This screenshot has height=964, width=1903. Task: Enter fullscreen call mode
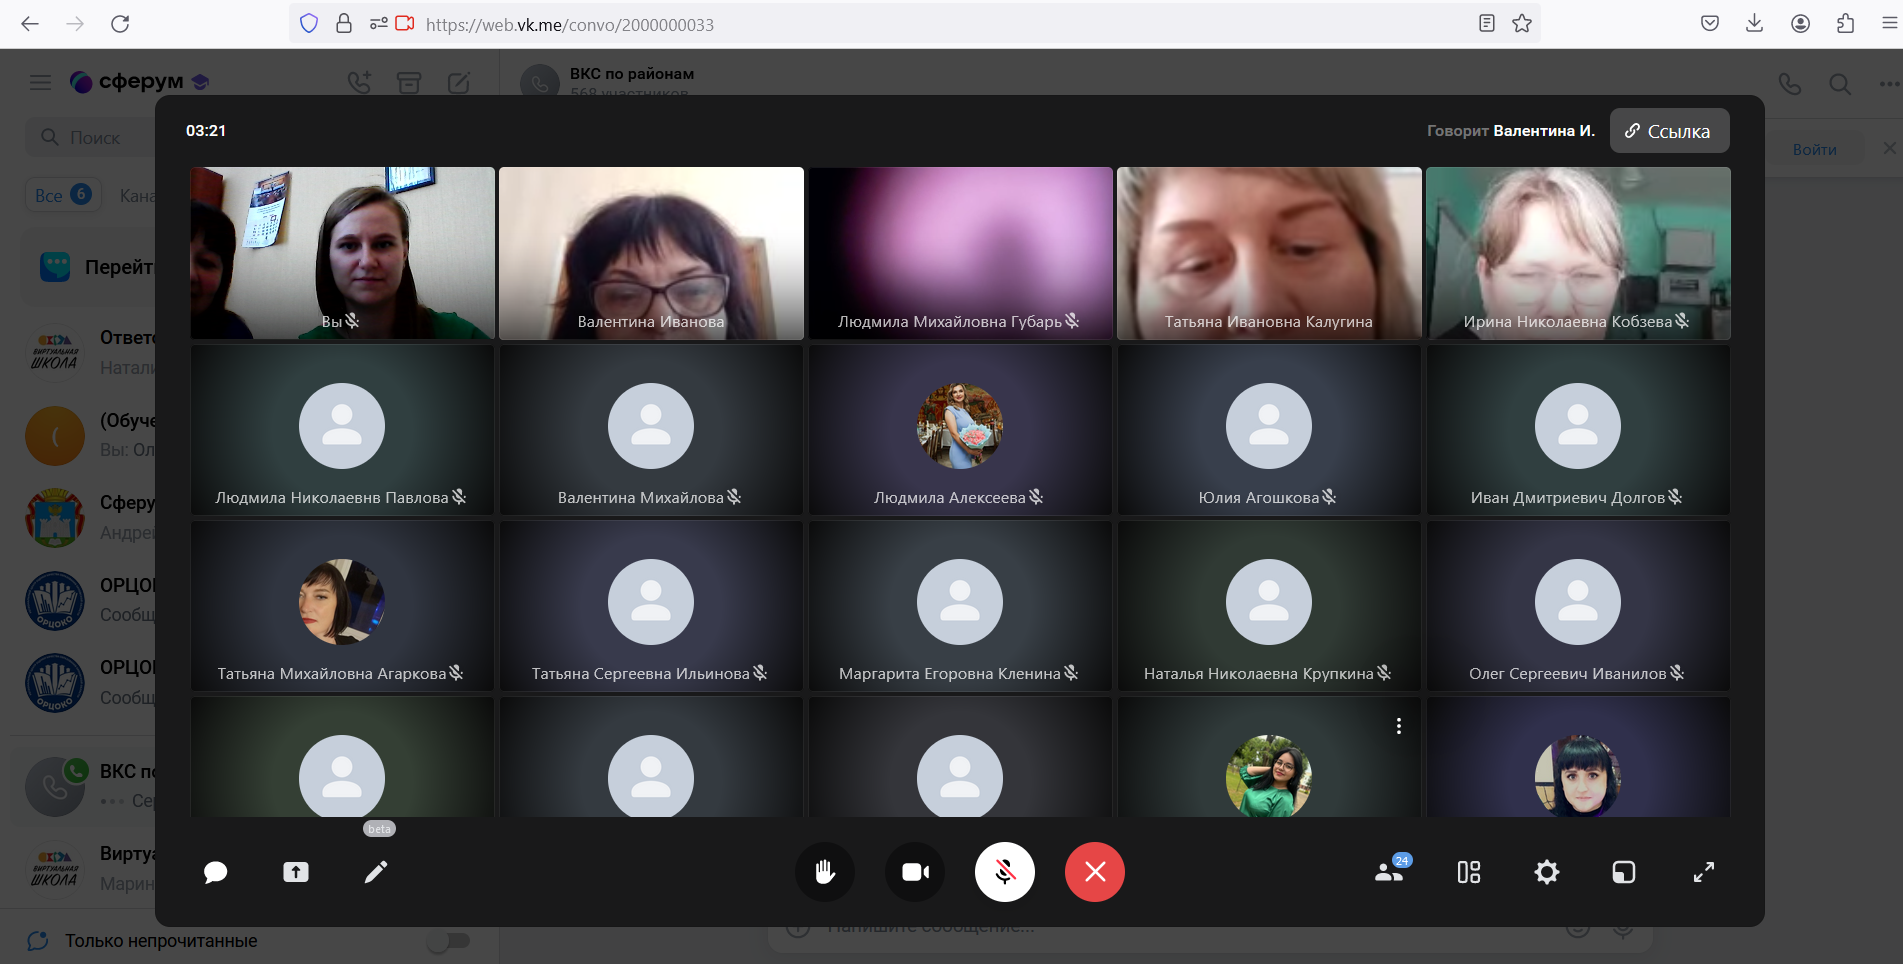[1703, 872]
